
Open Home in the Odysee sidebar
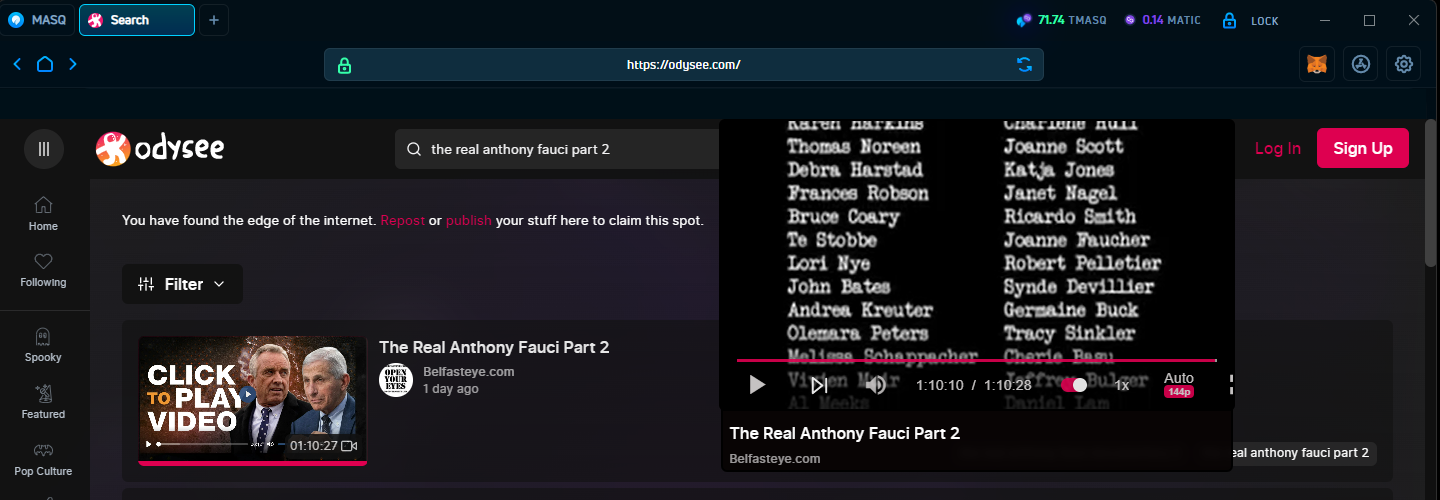click(43, 213)
